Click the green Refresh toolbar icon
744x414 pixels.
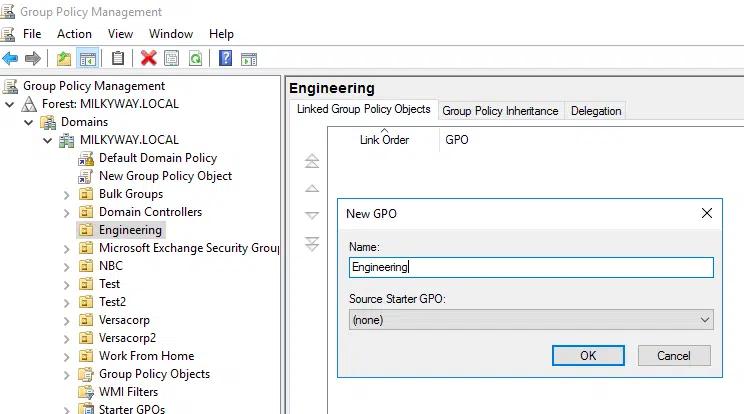point(195,58)
